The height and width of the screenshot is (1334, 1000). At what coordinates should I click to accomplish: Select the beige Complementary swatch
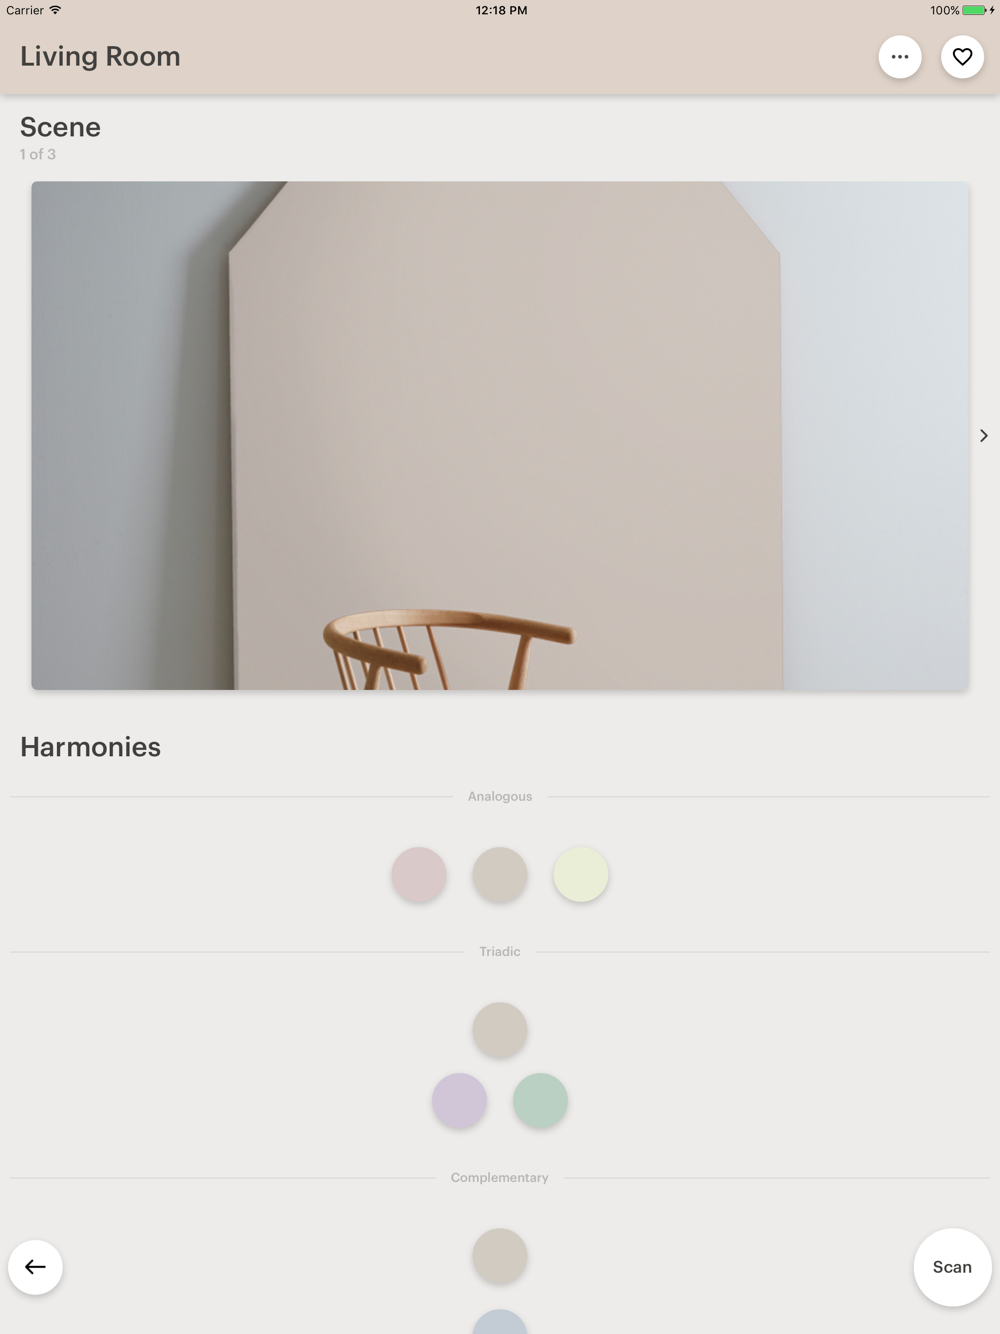pyautogui.click(x=500, y=1256)
